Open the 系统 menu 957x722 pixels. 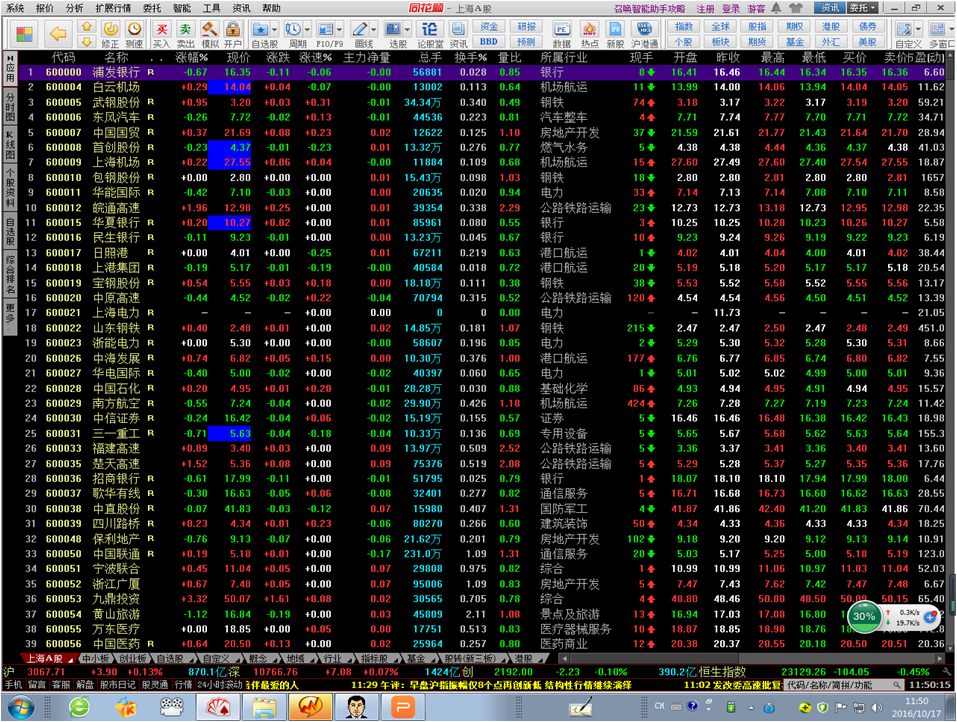pyautogui.click(x=15, y=8)
